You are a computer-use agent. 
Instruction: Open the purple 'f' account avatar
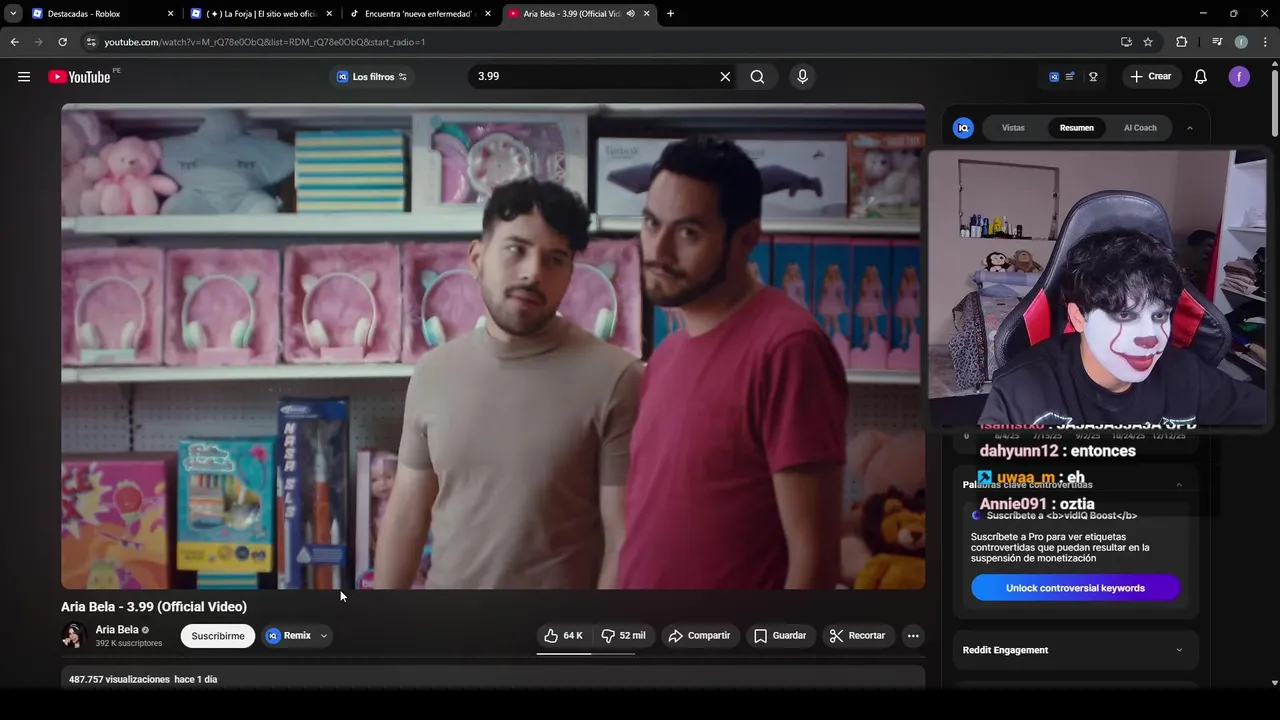(x=1239, y=77)
